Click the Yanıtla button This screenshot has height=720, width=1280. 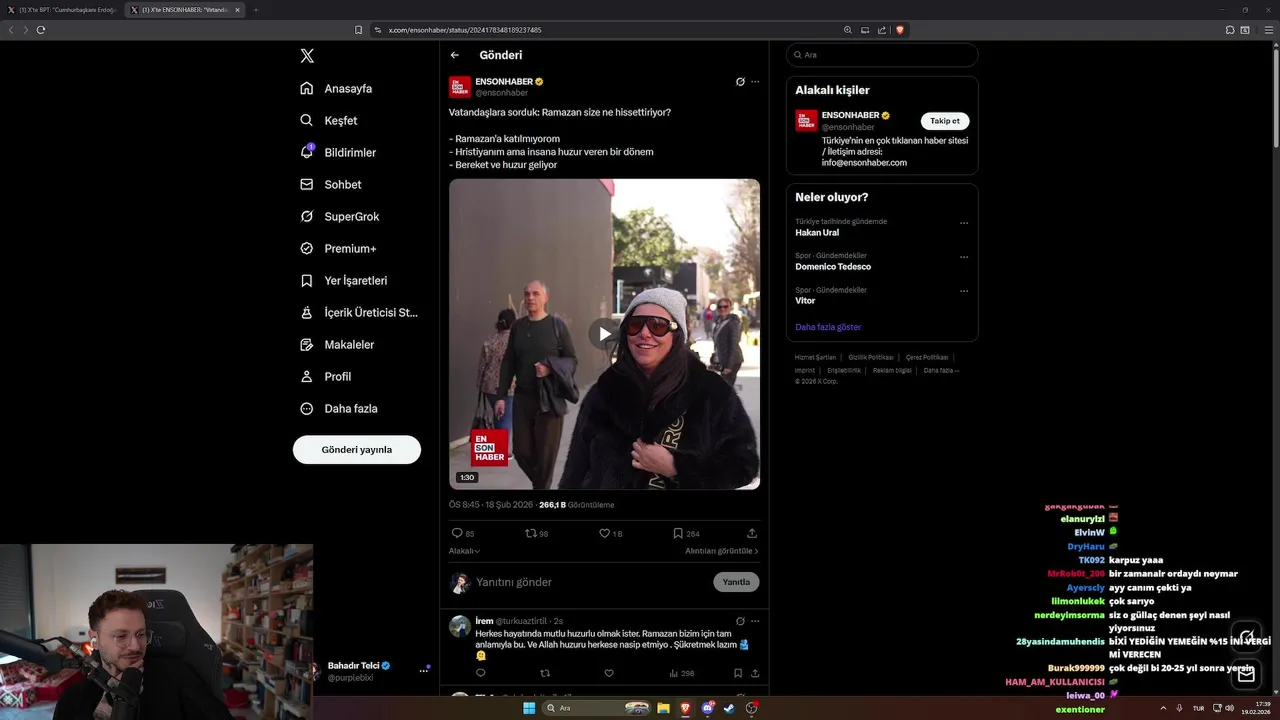736,582
